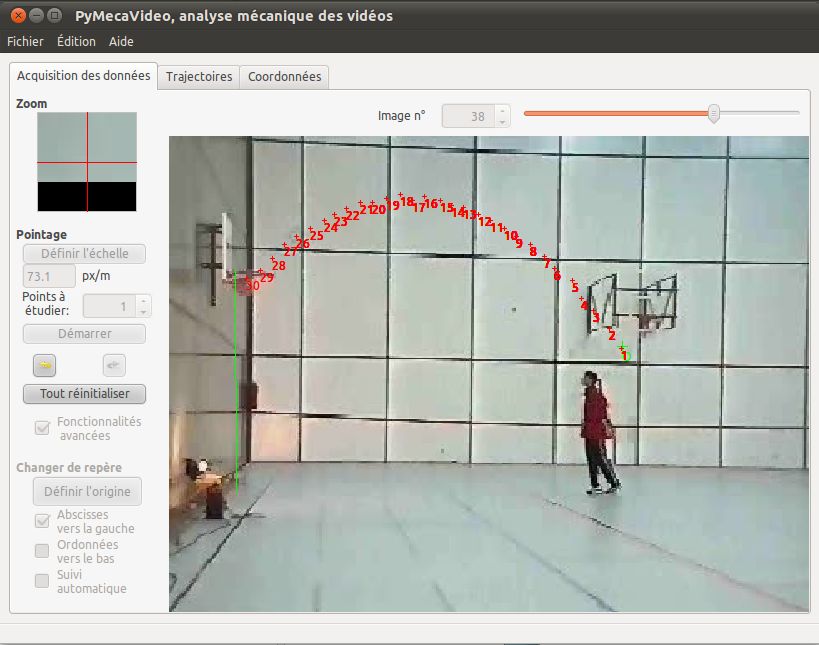Open the Édition menu
The height and width of the screenshot is (645, 819).
76,42
